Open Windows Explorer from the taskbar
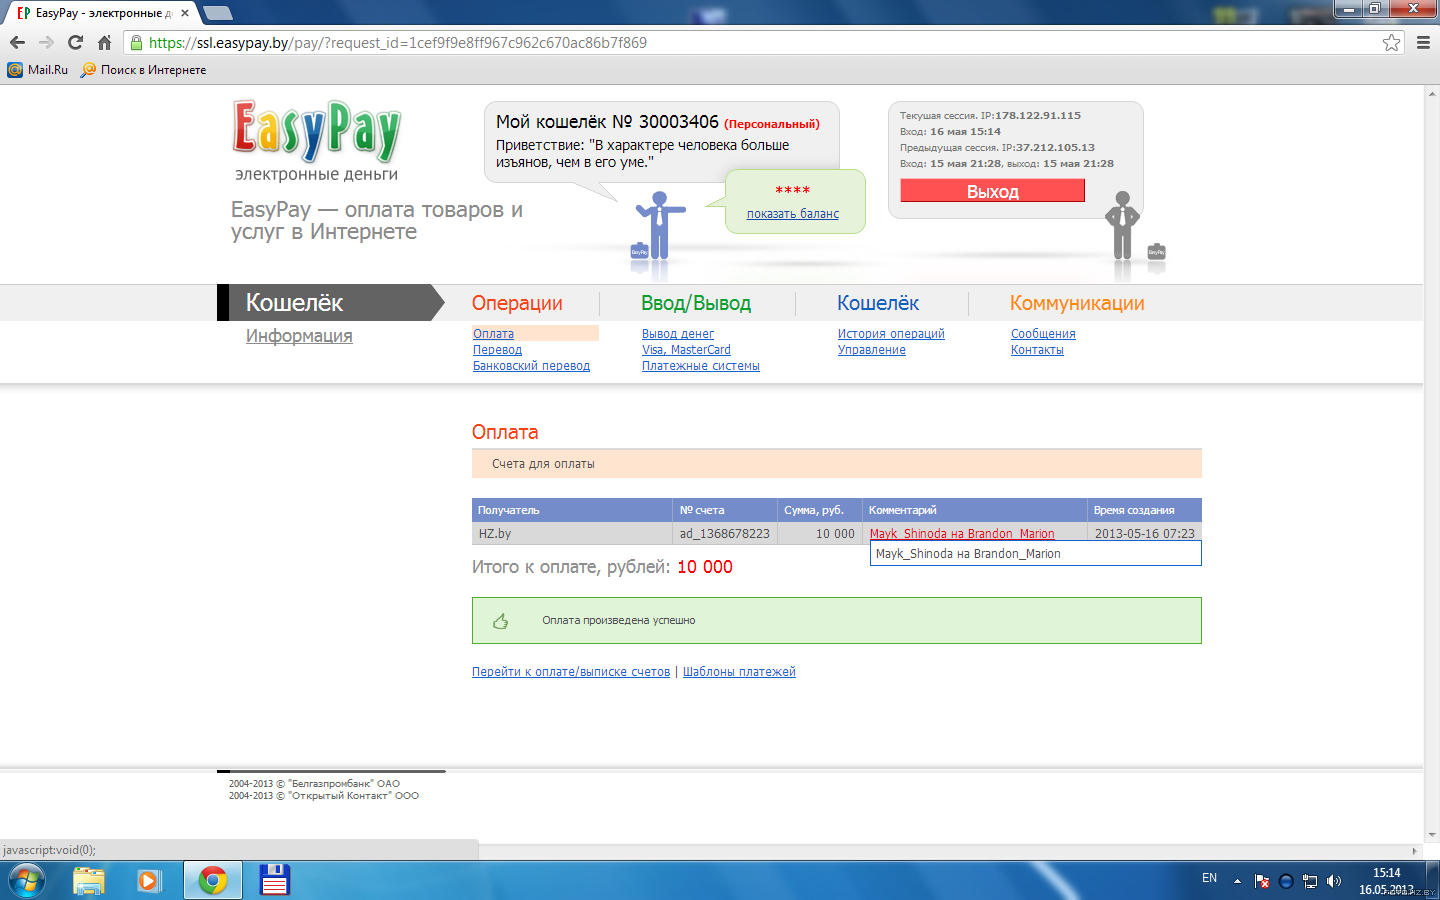This screenshot has height=900, width=1440. tap(89, 880)
